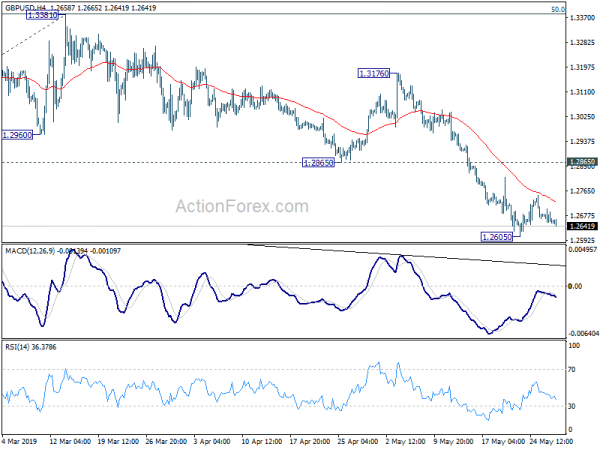Click the 1.26050 low price label
Viewport: 600px width, 450px height.
click(x=497, y=237)
